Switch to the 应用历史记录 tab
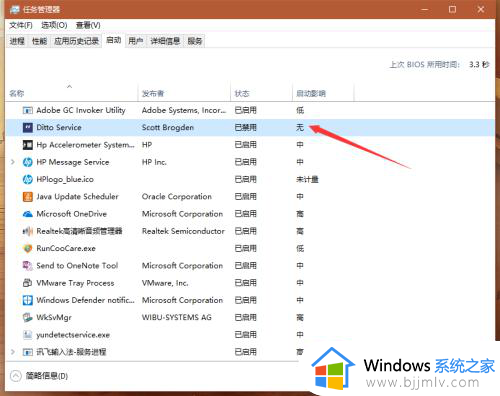500x396 pixels. [x=76, y=41]
